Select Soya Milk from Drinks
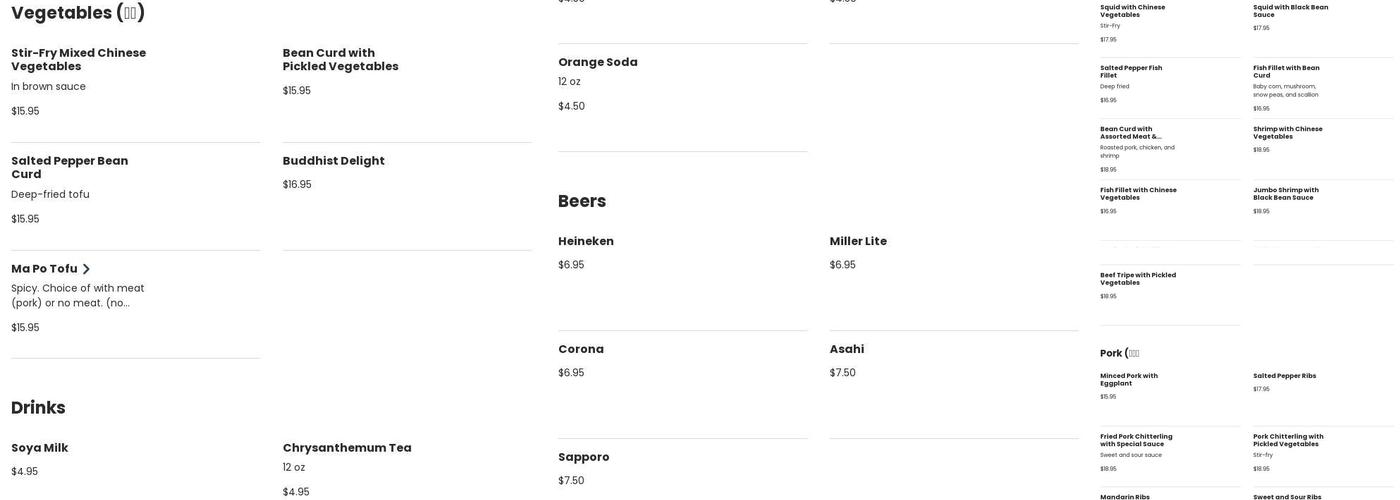 click(40, 448)
